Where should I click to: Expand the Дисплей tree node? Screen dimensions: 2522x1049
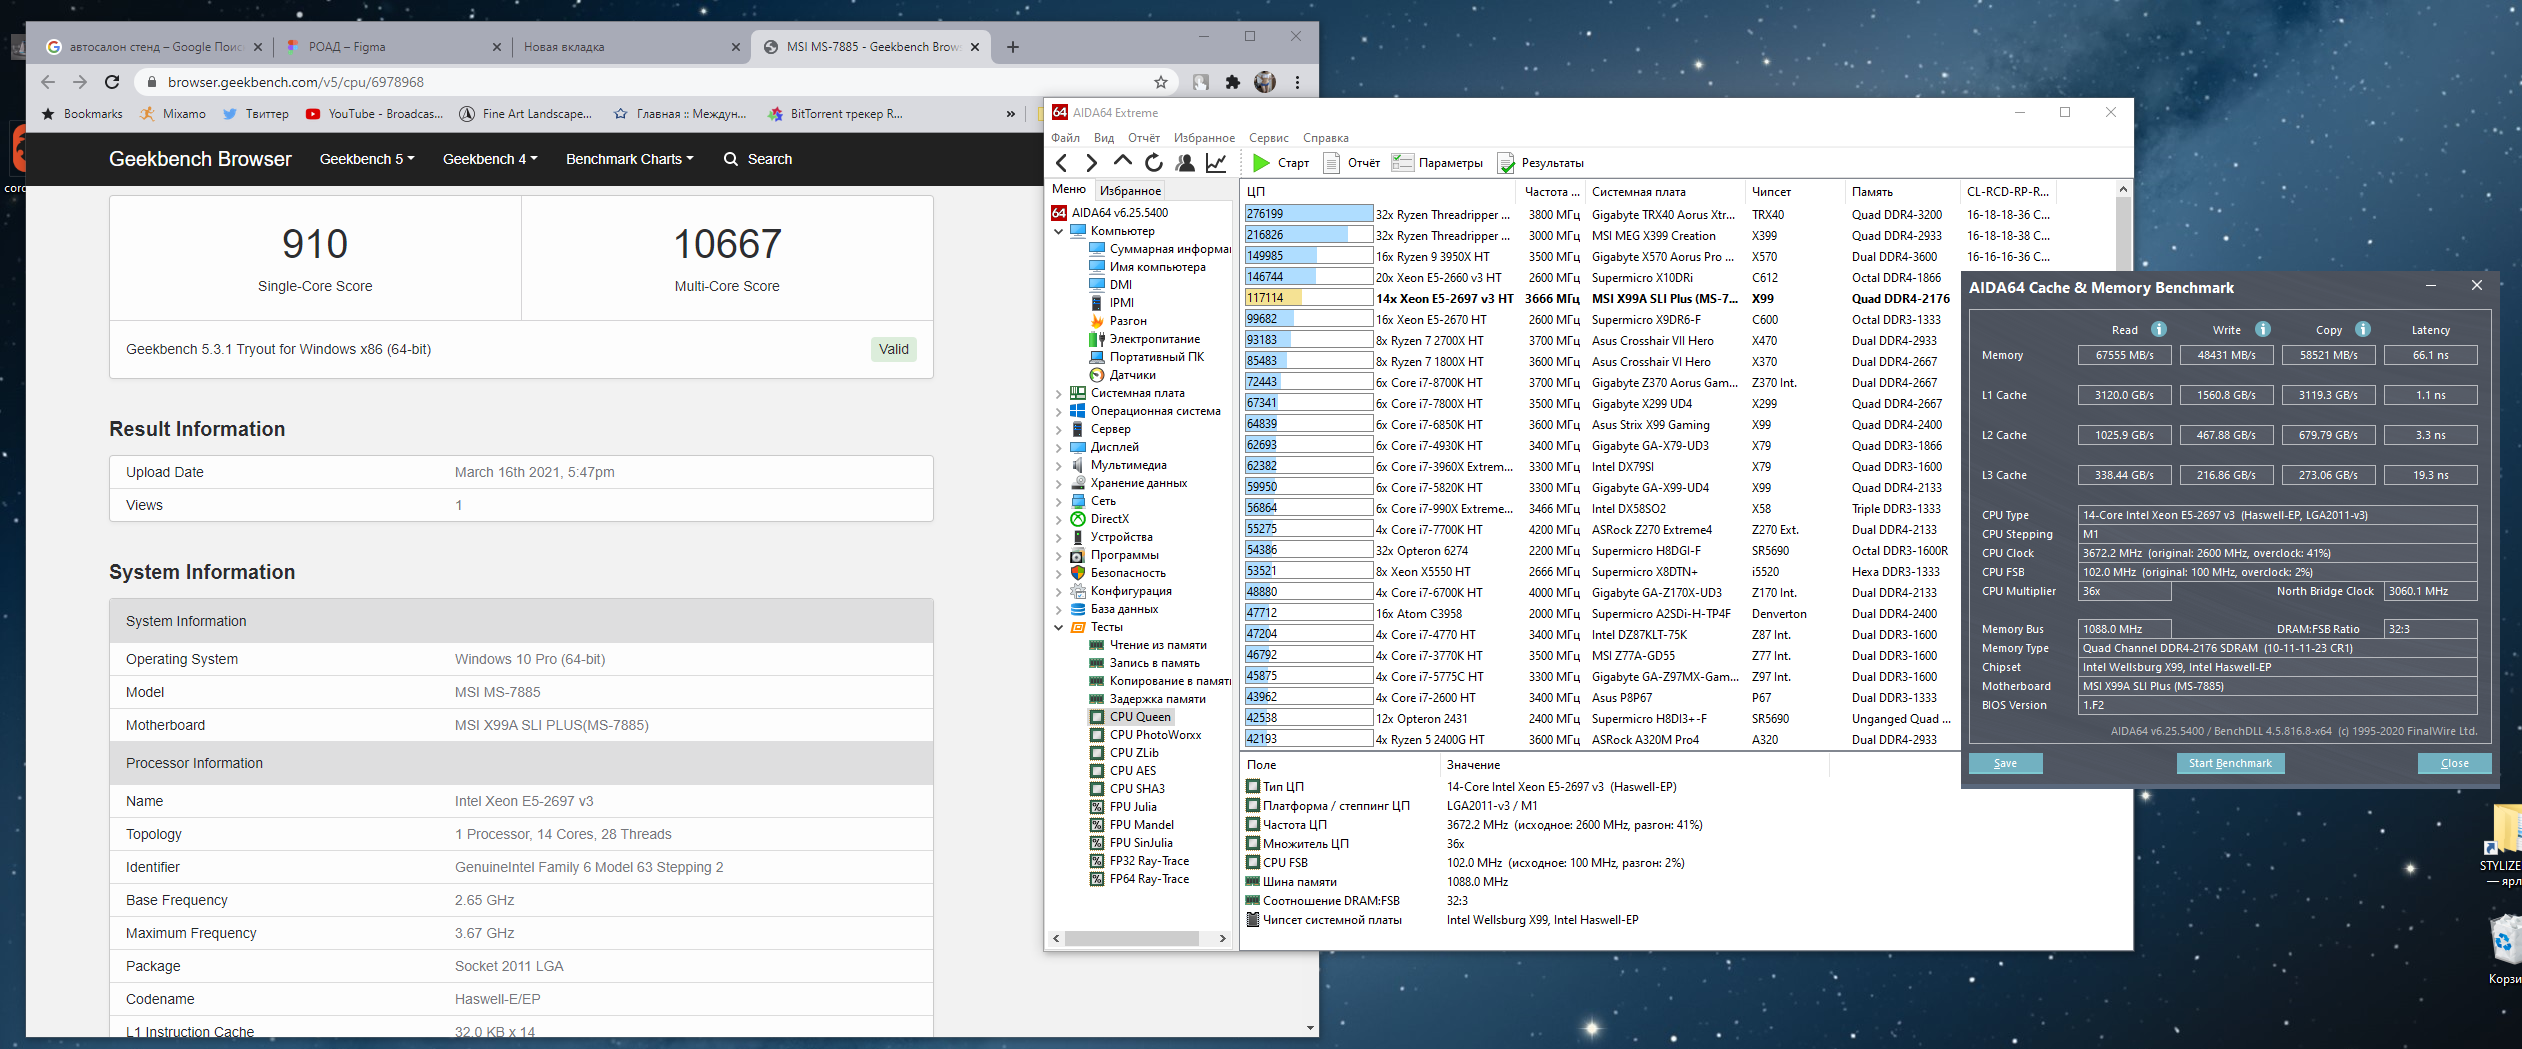pyautogui.click(x=1058, y=447)
